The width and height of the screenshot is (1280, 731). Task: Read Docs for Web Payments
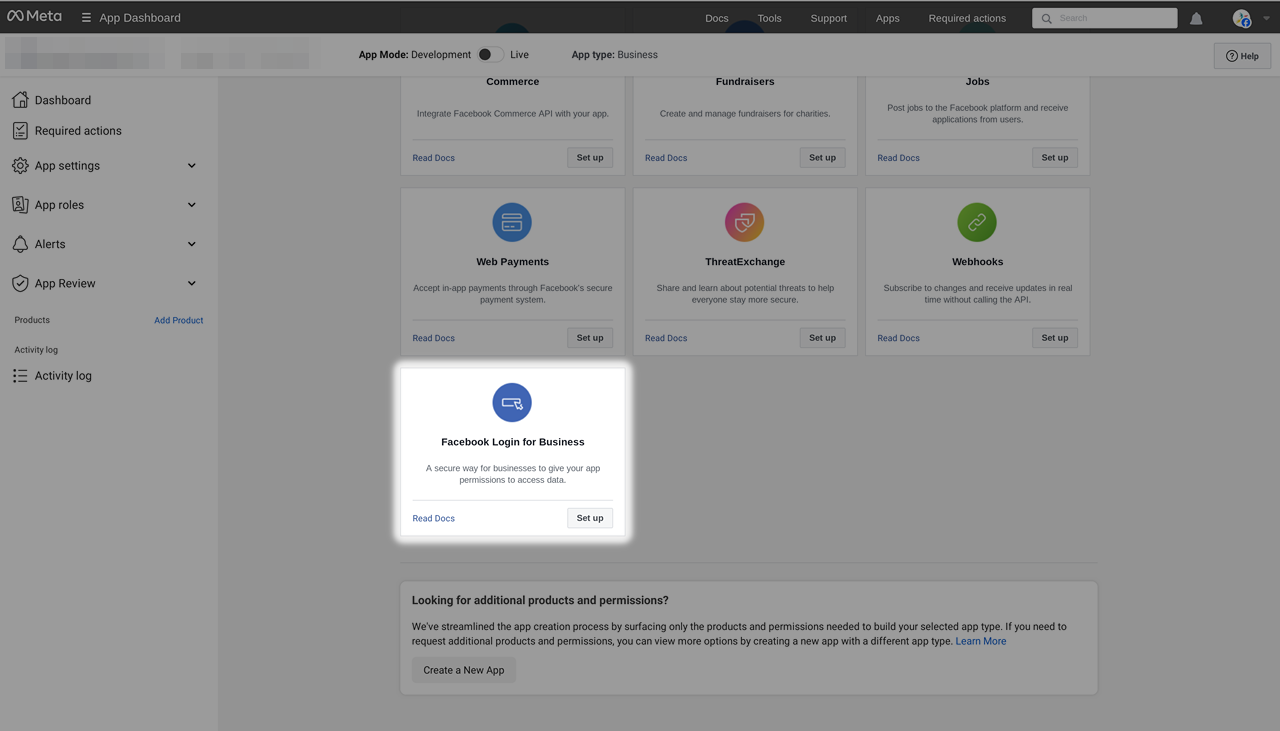[434, 338]
